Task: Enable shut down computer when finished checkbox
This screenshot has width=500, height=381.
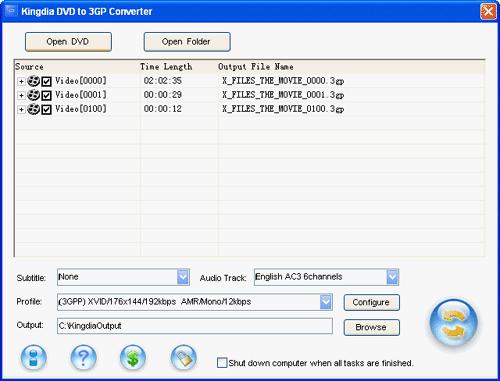Action: pos(222,363)
